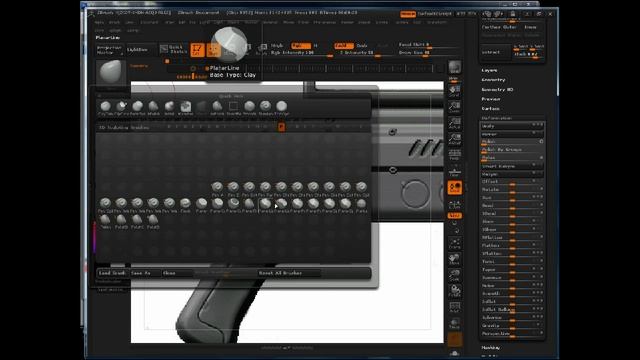Toggle Draw mode button
Image resolution: width=640 pixels, height=360 pixels.
pyautogui.click(x=213, y=50)
